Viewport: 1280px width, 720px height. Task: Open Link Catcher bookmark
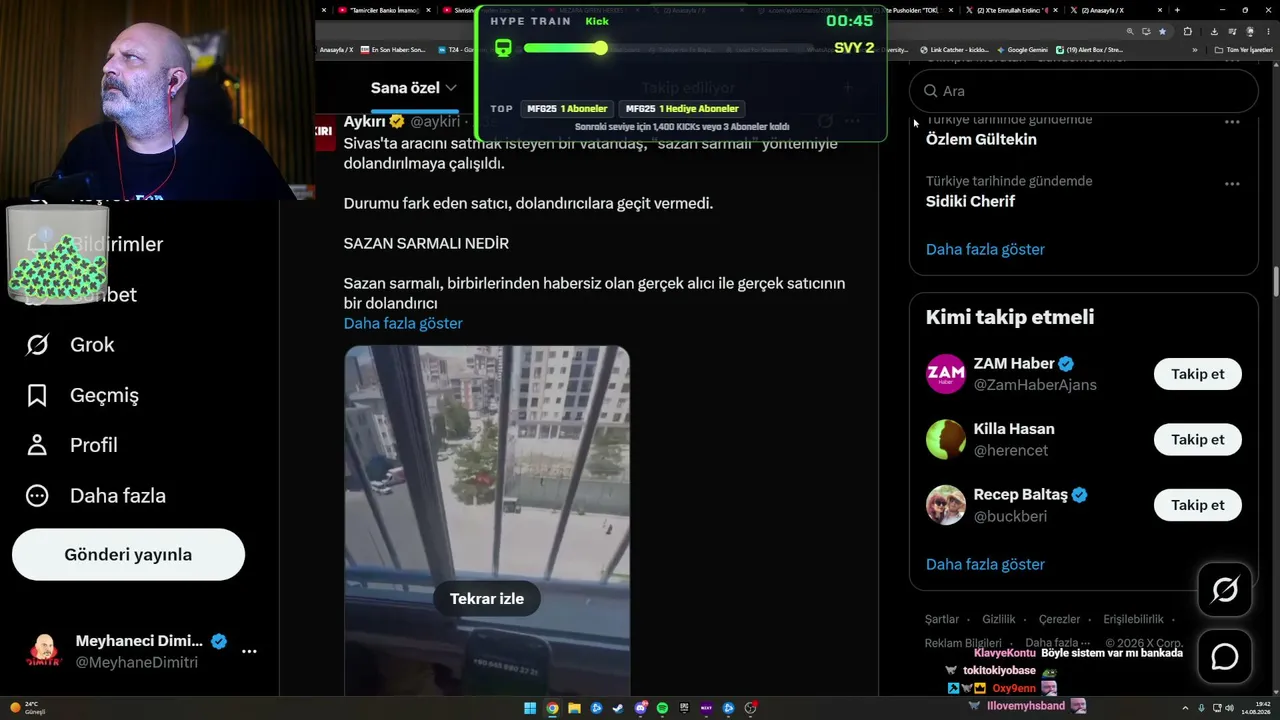pos(953,50)
